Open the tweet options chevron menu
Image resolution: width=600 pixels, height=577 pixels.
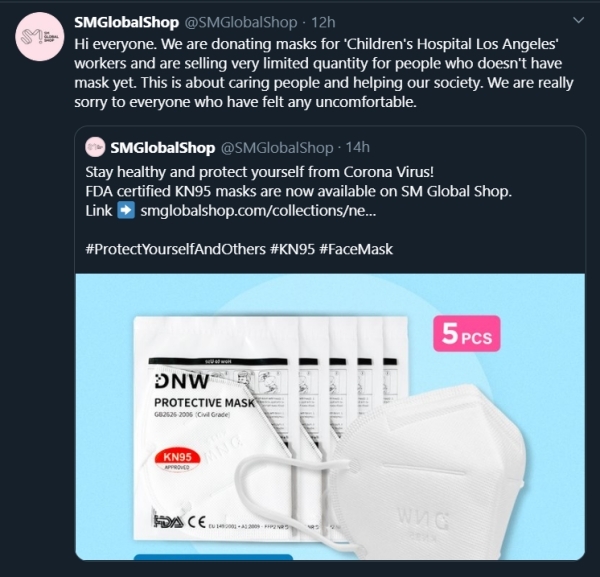point(577,20)
